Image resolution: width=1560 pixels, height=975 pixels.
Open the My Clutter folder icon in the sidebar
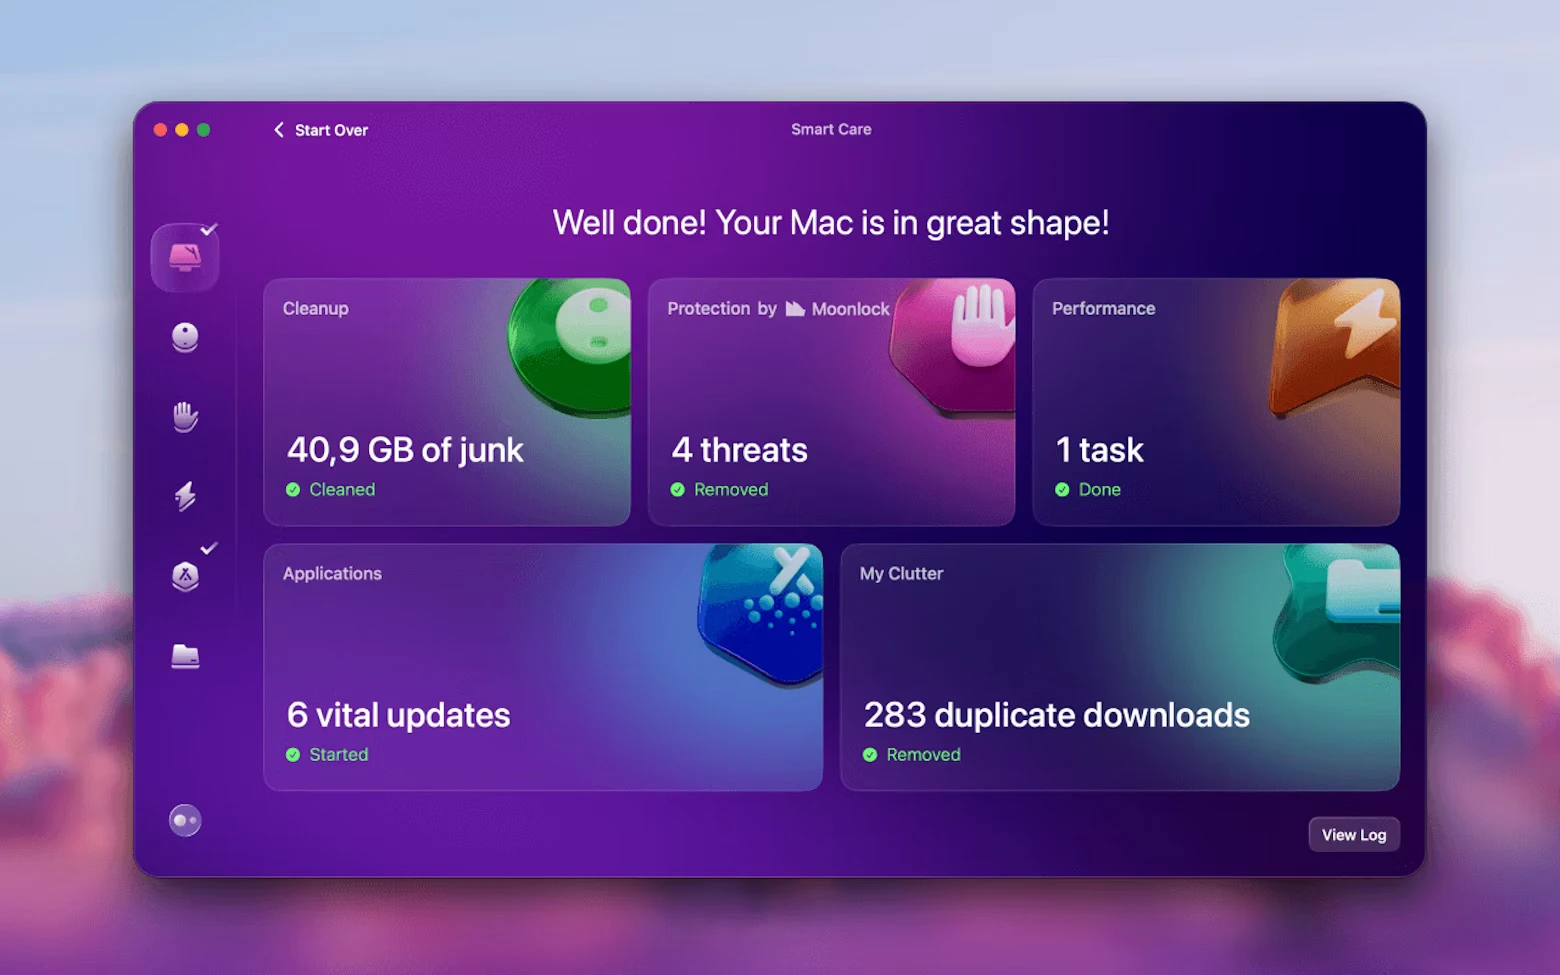(185, 656)
